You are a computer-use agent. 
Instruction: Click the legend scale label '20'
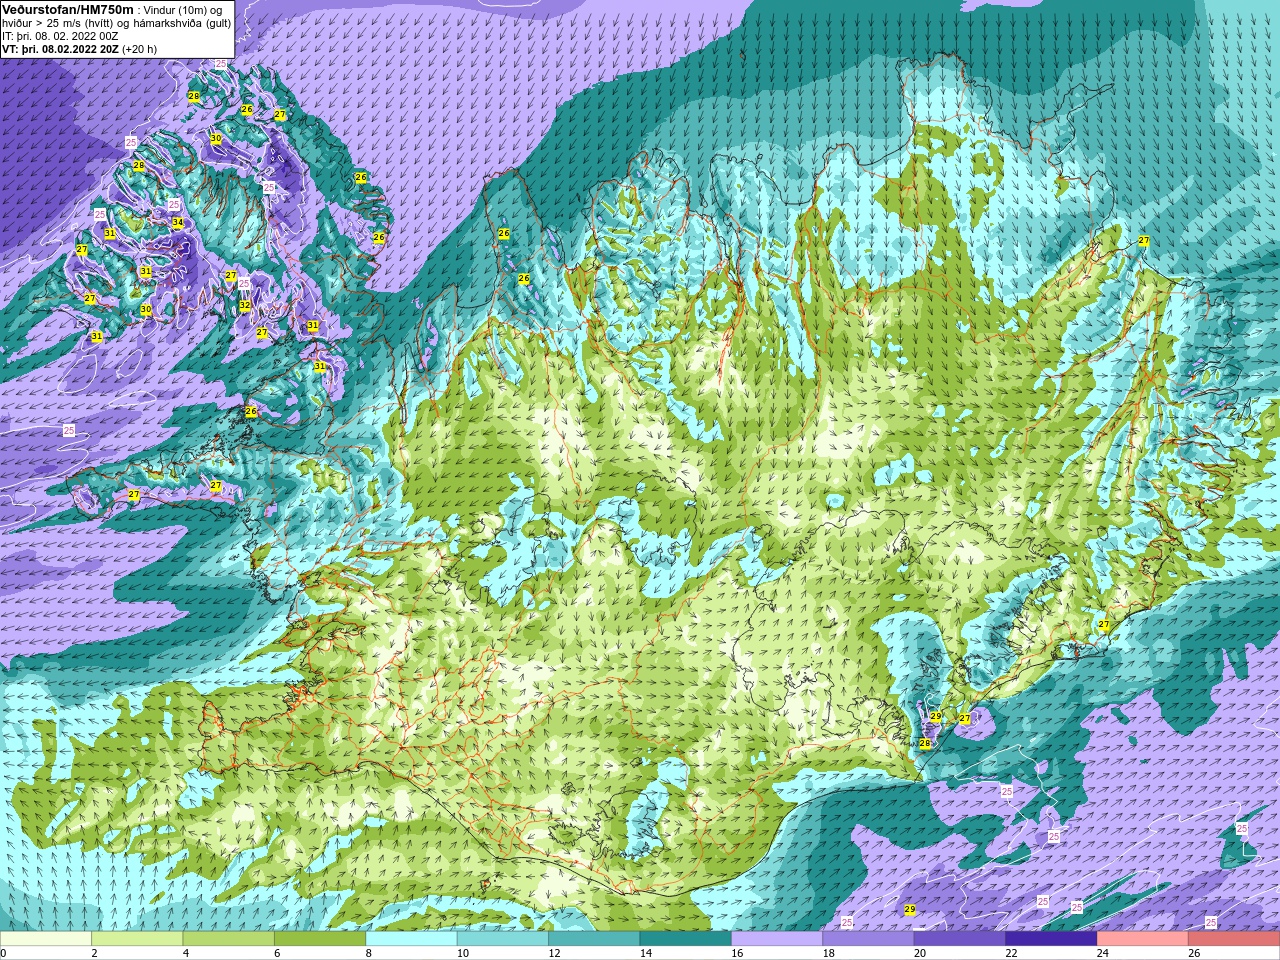pyautogui.click(x=920, y=953)
